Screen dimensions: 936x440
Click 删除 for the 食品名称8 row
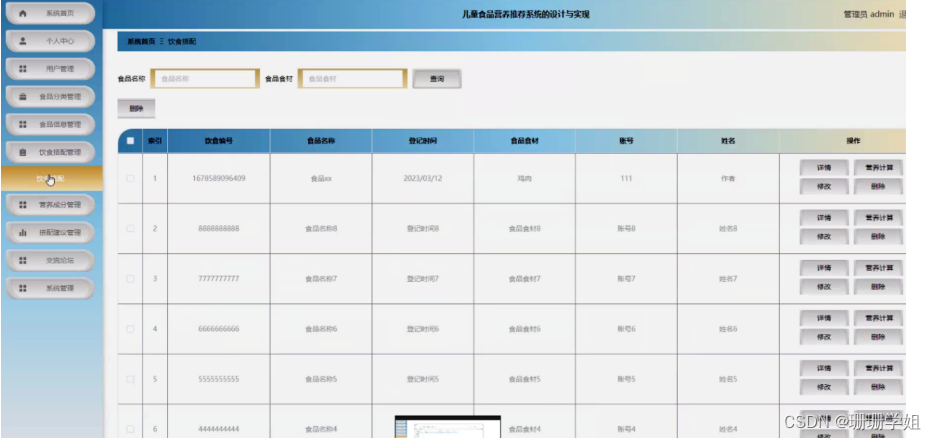pyautogui.click(x=878, y=237)
